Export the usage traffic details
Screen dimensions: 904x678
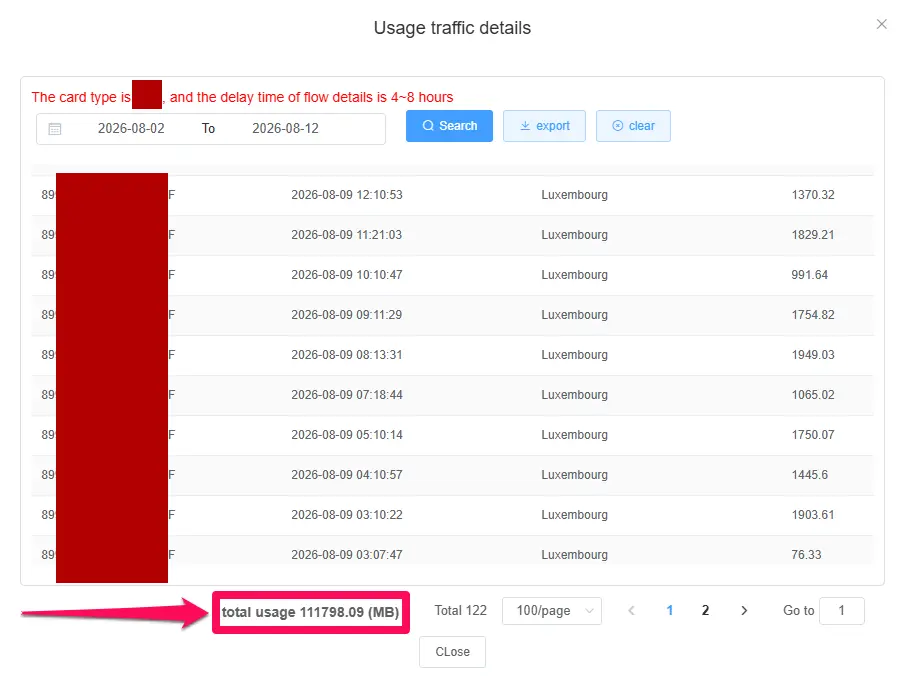point(544,126)
